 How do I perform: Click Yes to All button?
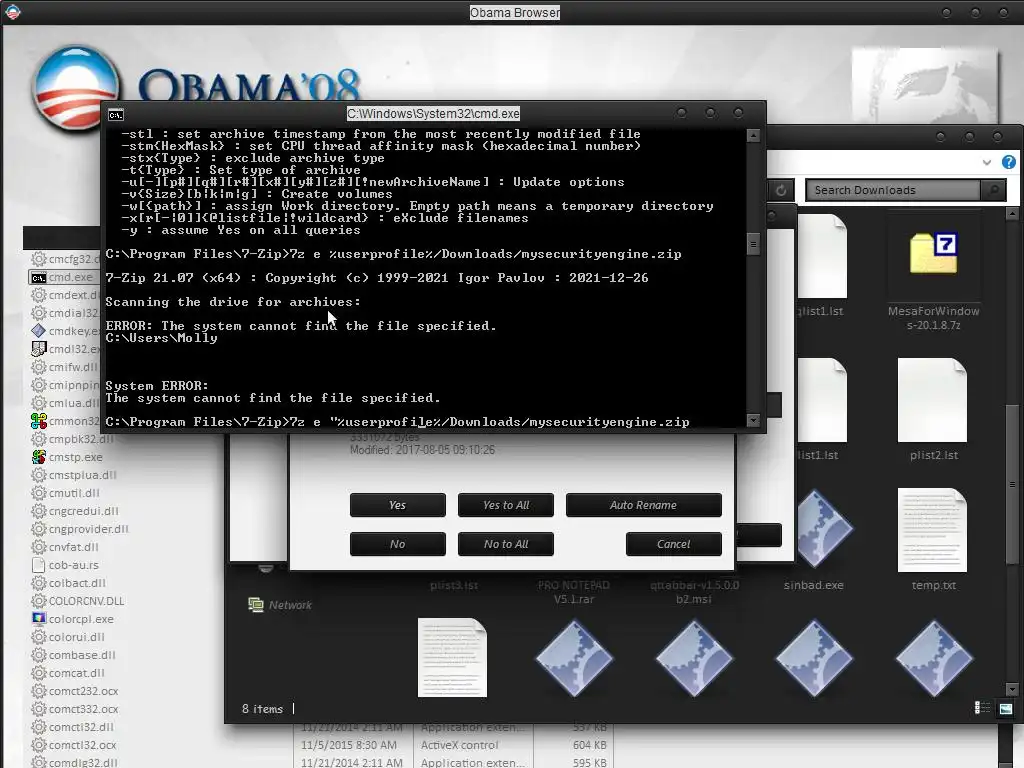tap(505, 505)
